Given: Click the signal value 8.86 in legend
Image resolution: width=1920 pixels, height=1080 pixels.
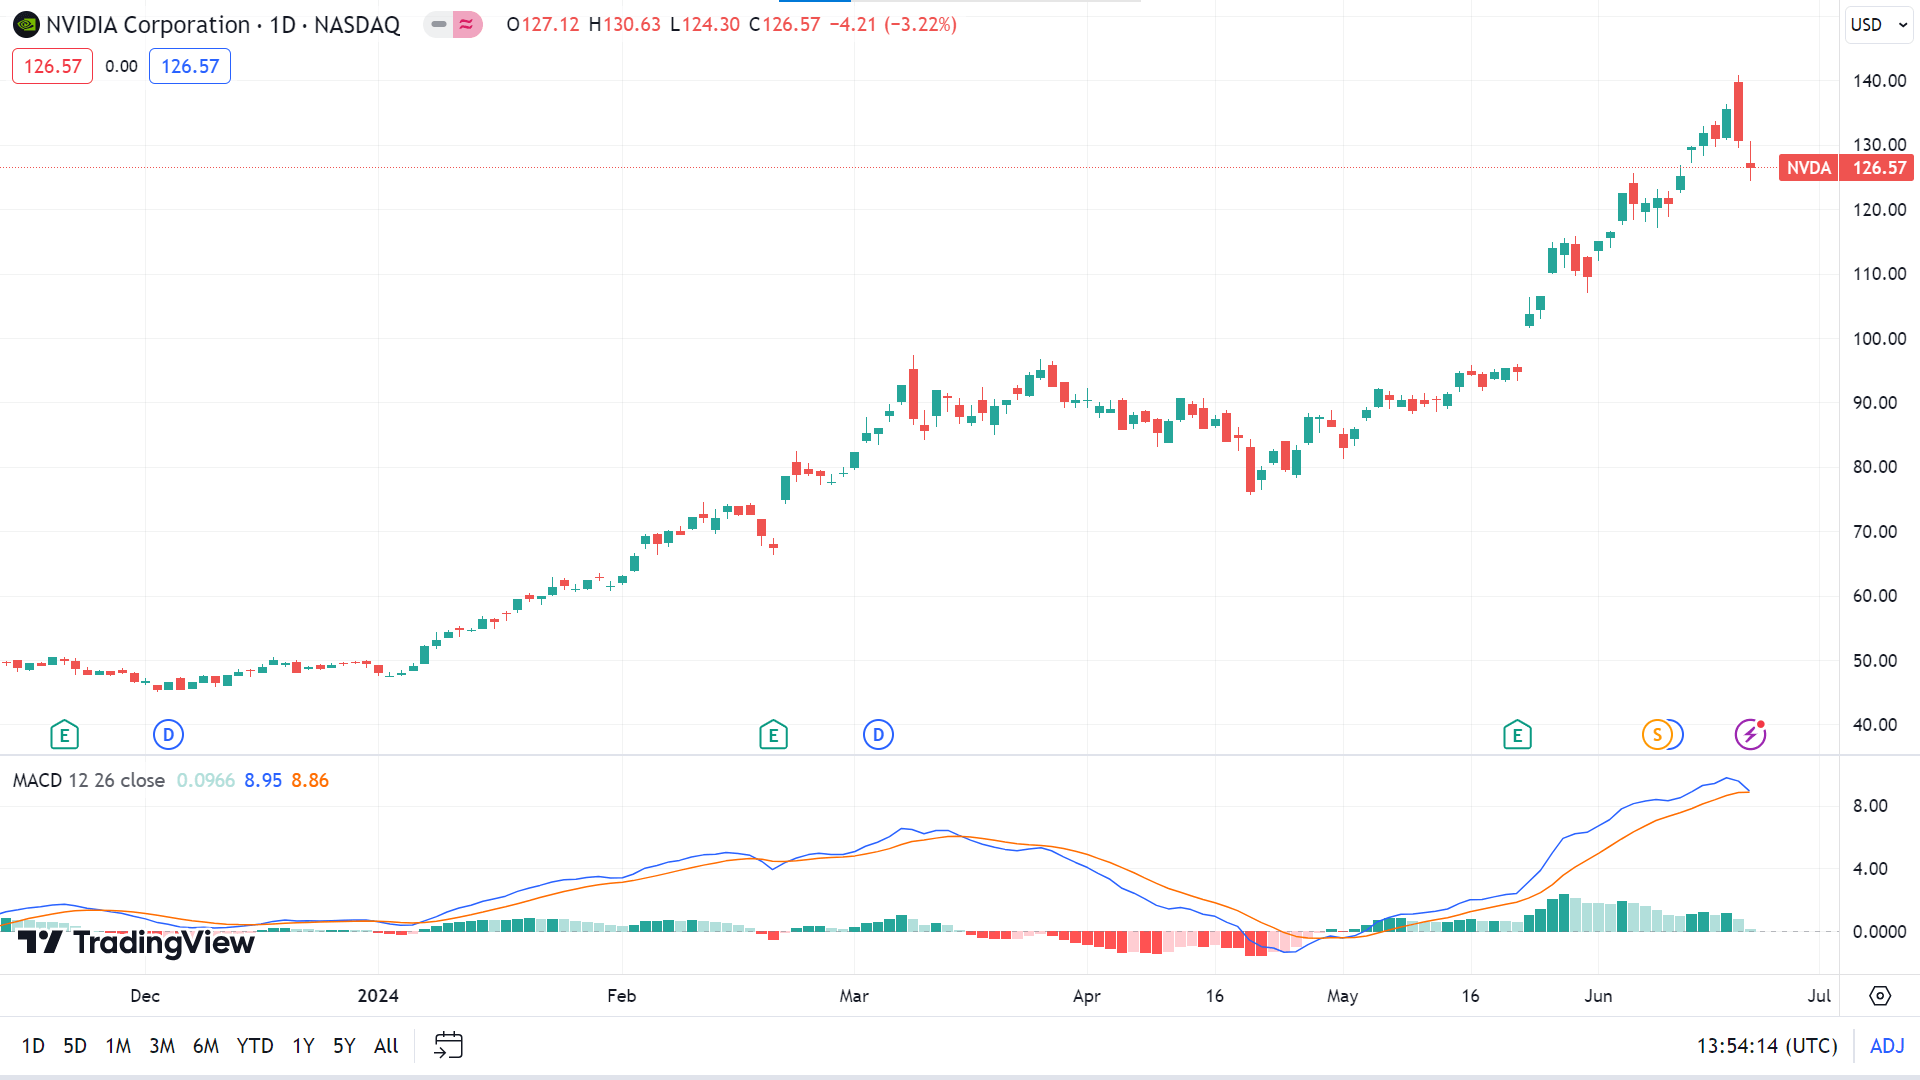Looking at the screenshot, I should pos(310,780).
